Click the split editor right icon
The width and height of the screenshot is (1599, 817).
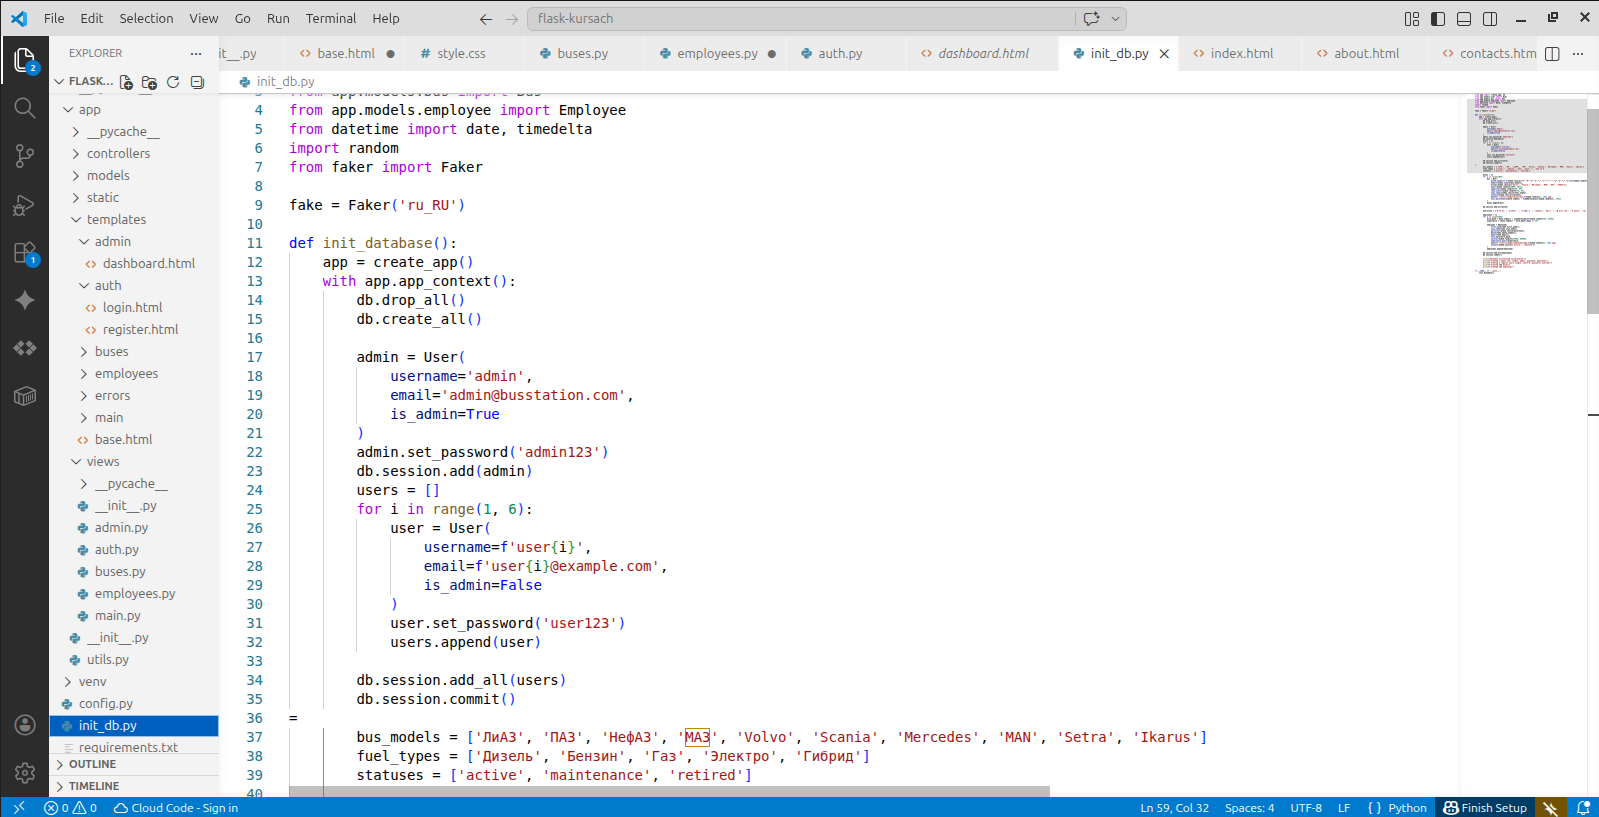point(1552,54)
